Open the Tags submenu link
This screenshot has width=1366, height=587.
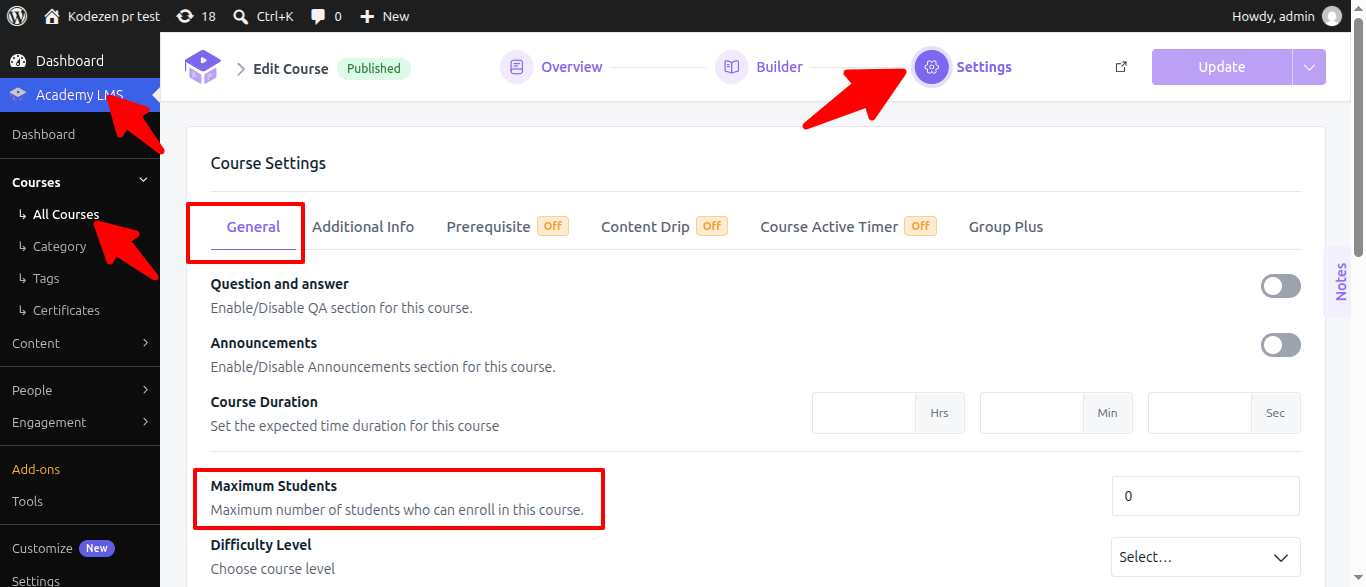click(x=46, y=278)
